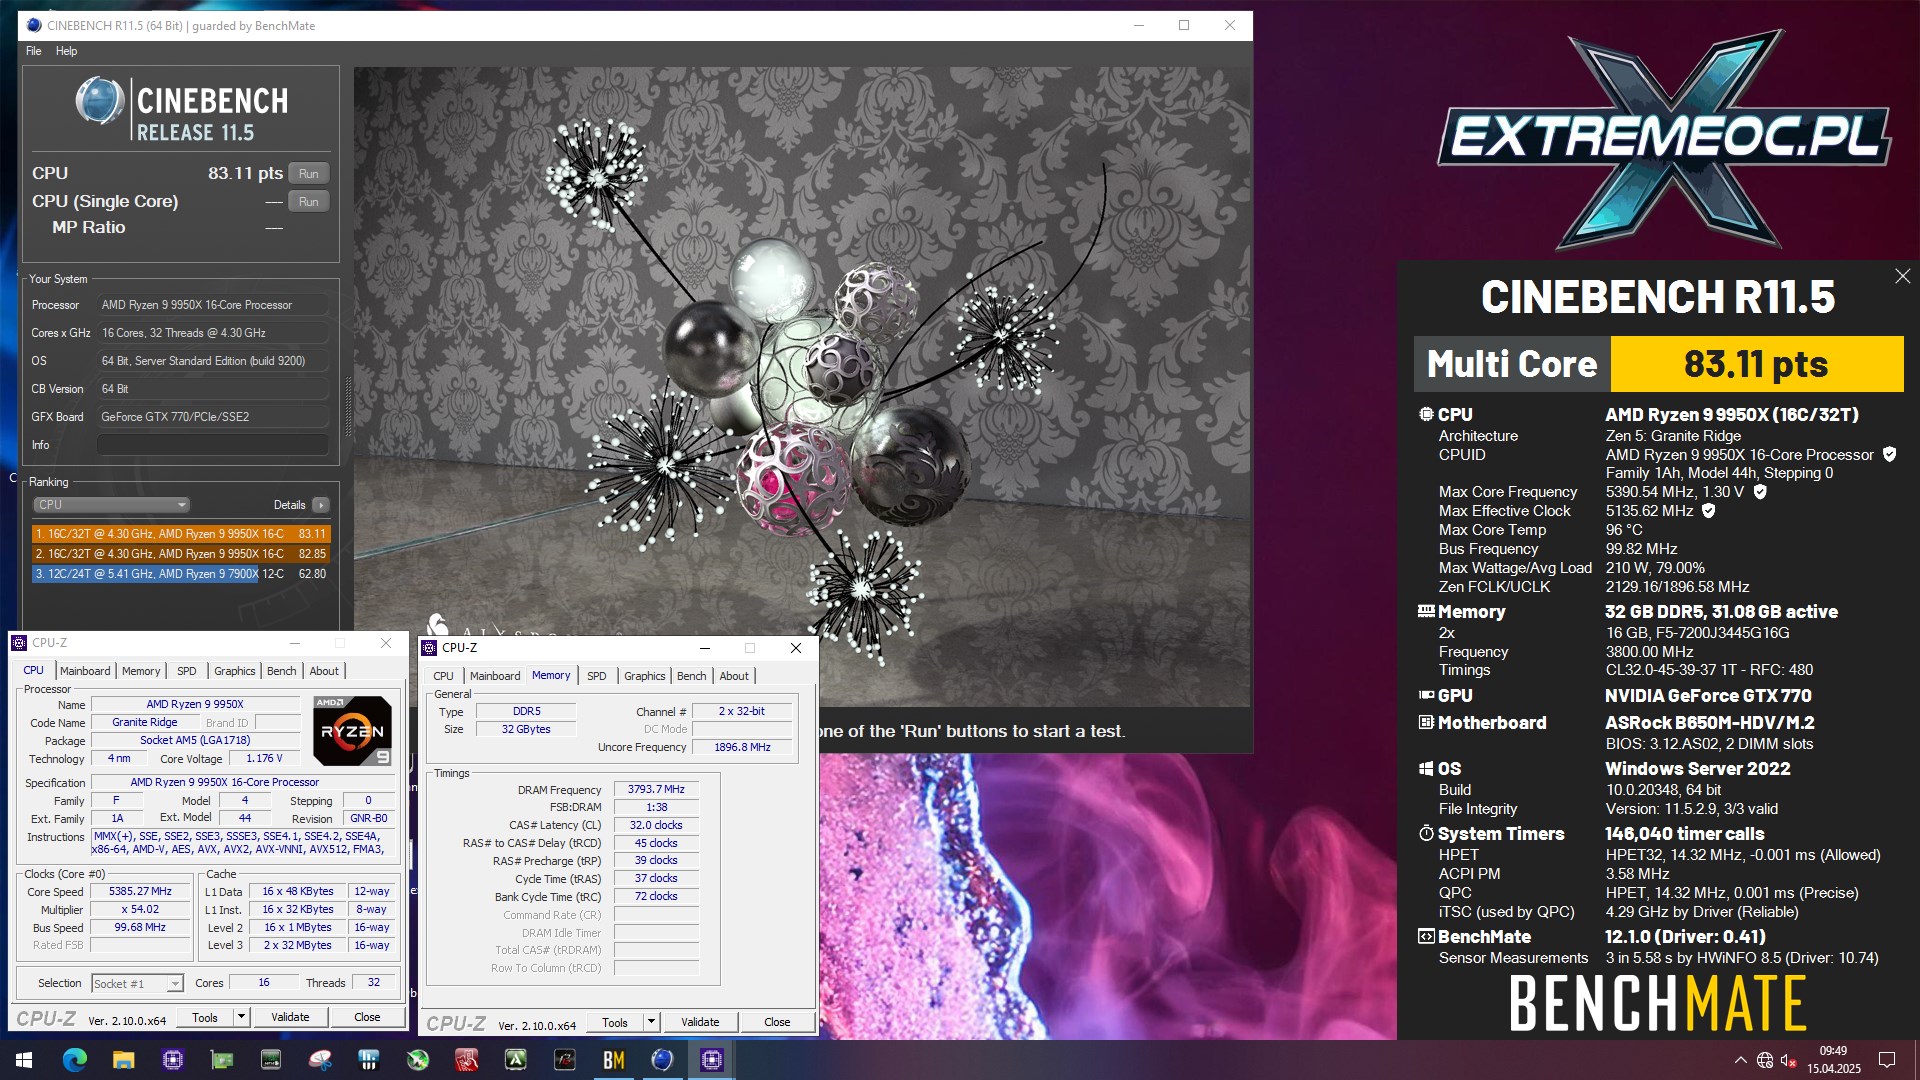Click Validate in left CPU-Z window
This screenshot has height=1080, width=1920.
coord(290,1017)
